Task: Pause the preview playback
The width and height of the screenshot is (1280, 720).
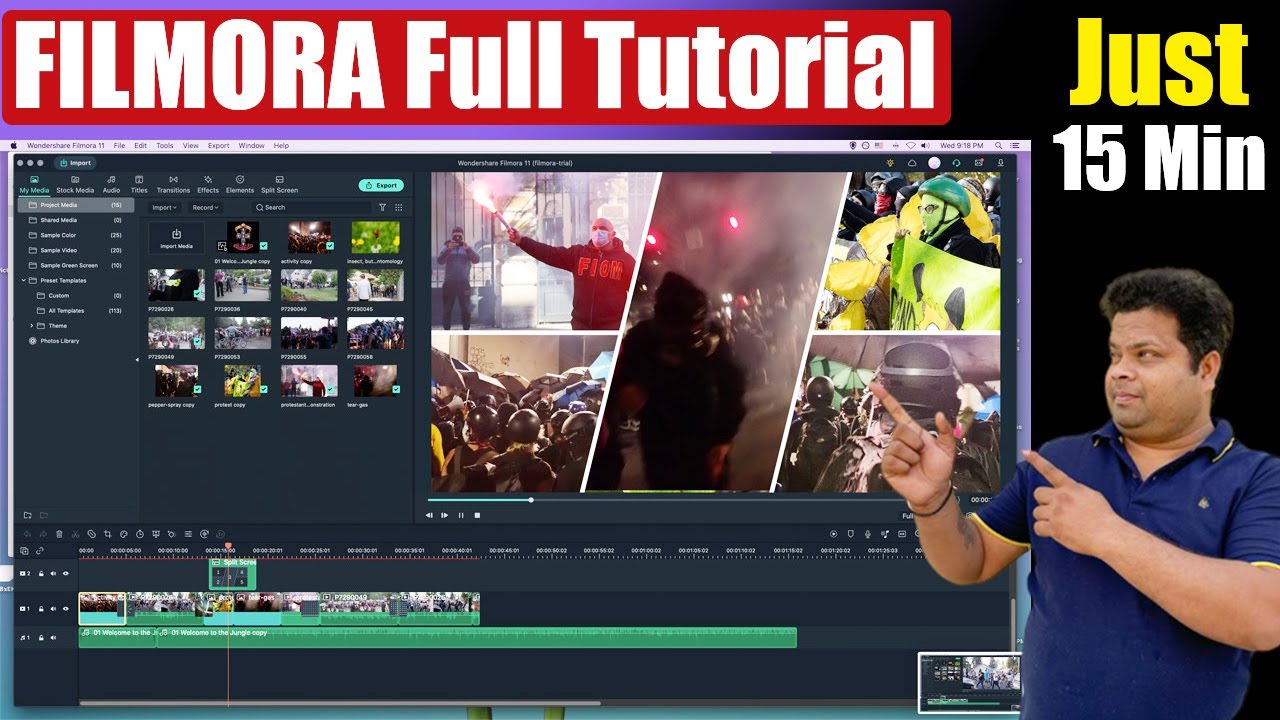Action: click(x=461, y=515)
